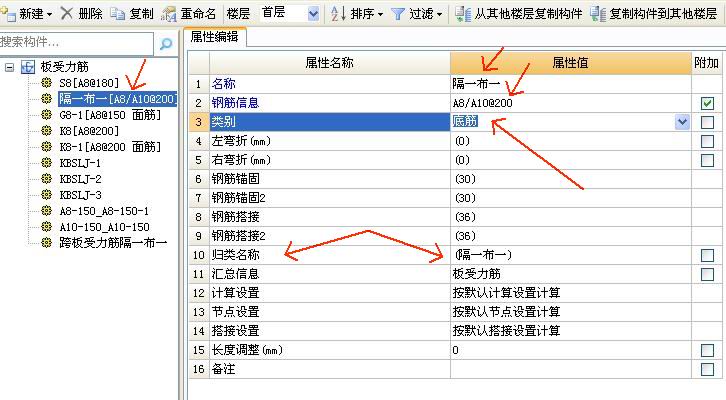Click gear icon next to S8[A8@180]
726x400 pixels.
(46, 83)
